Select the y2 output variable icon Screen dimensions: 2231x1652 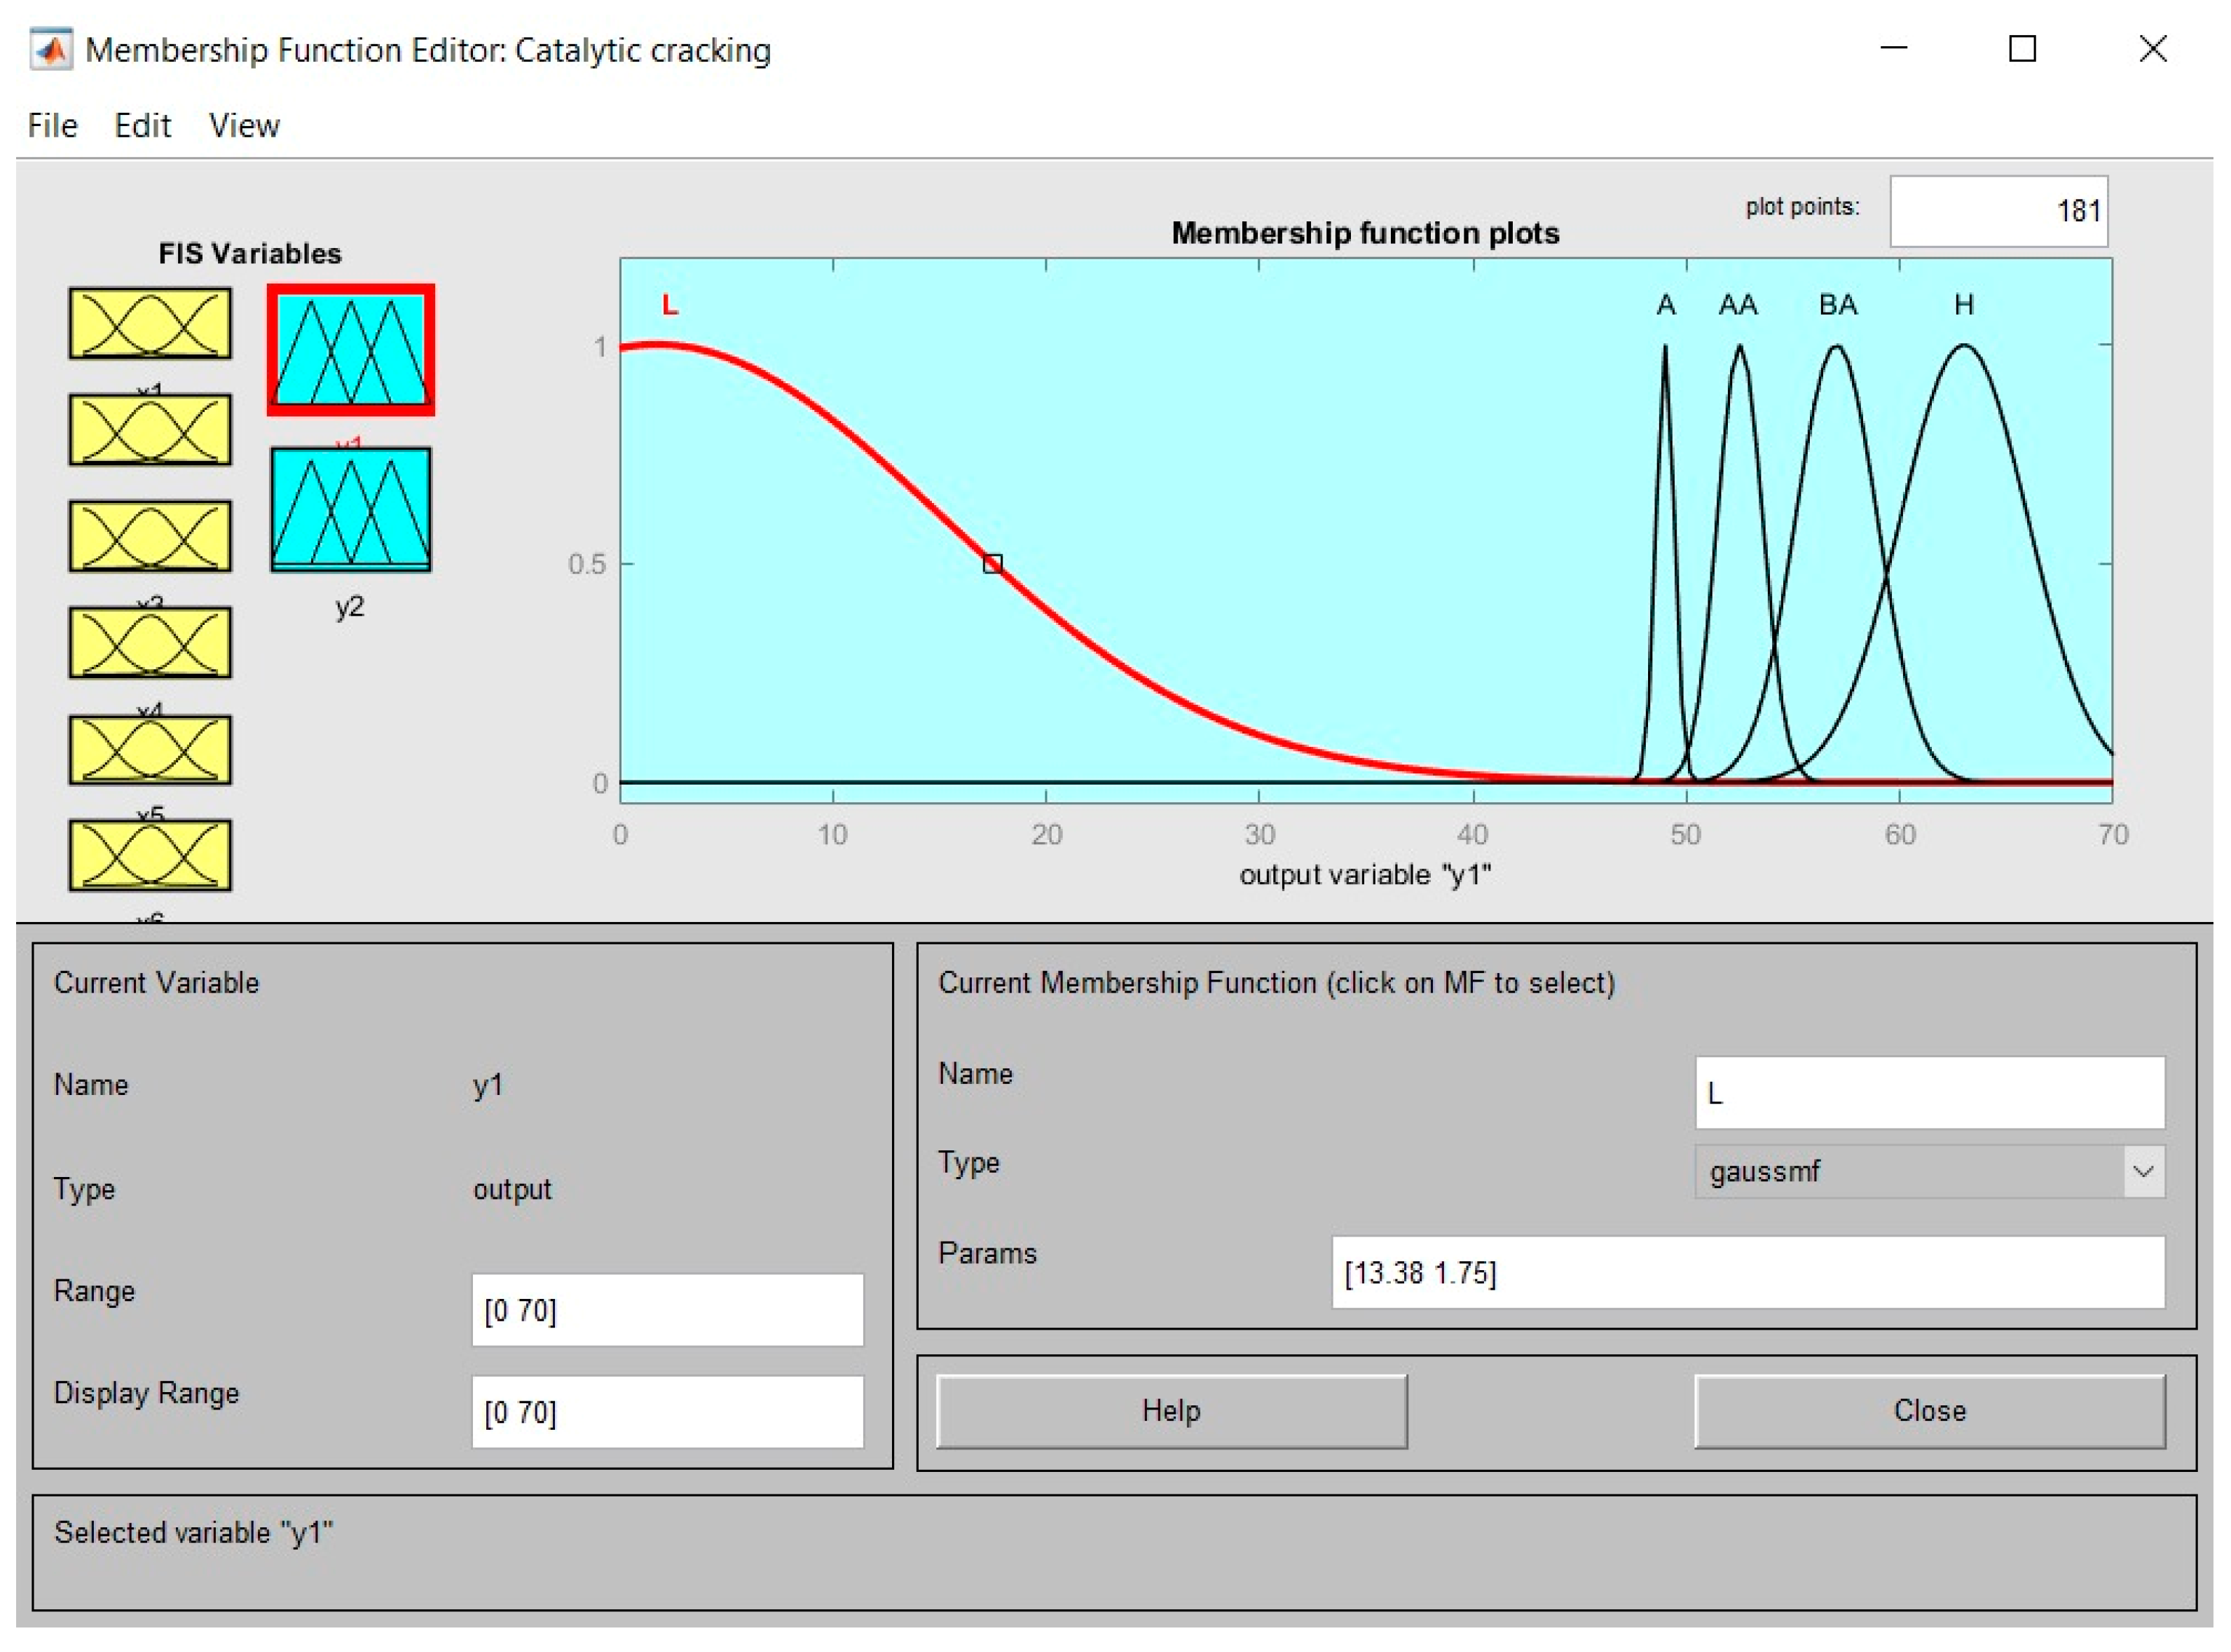(x=351, y=510)
